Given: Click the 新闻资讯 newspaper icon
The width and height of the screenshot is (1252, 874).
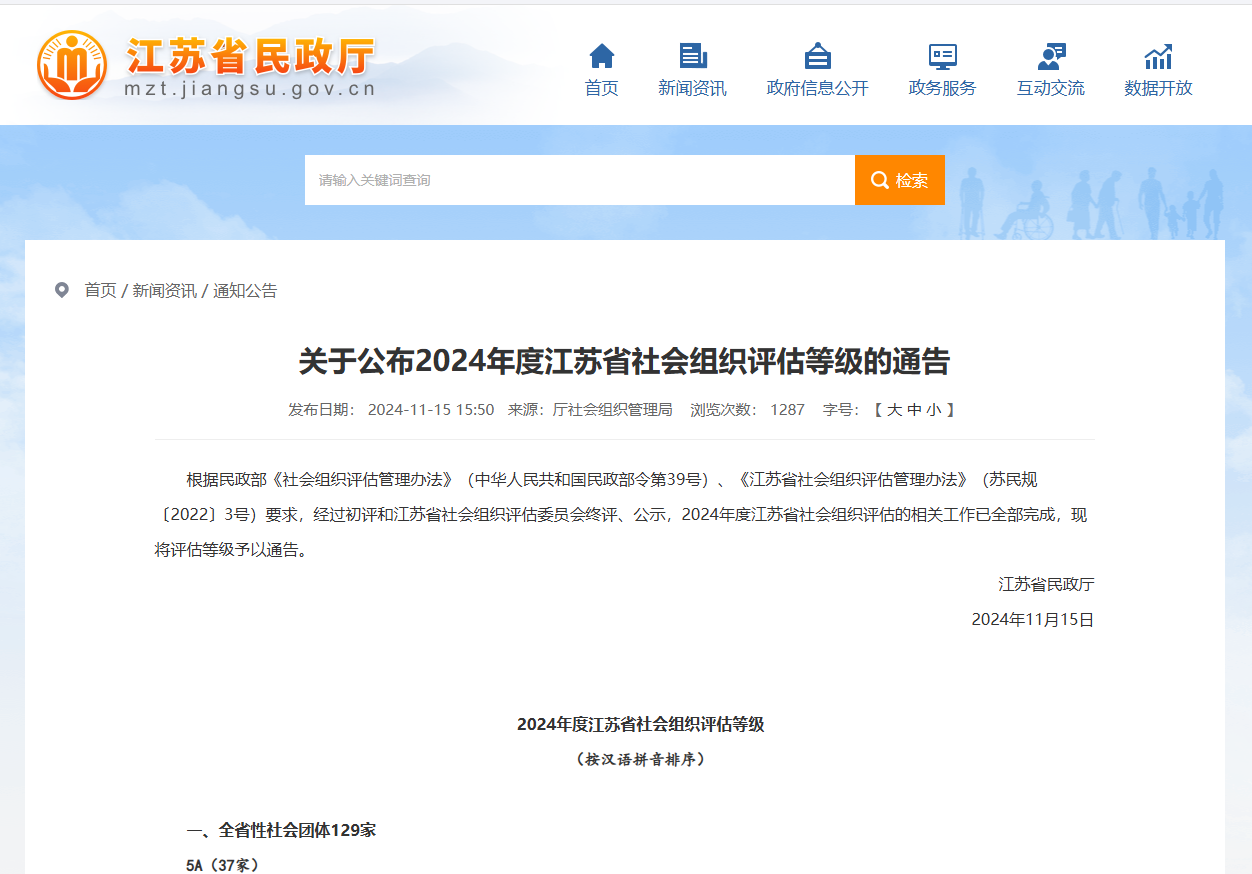Looking at the screenshot, I should [692, 56].
